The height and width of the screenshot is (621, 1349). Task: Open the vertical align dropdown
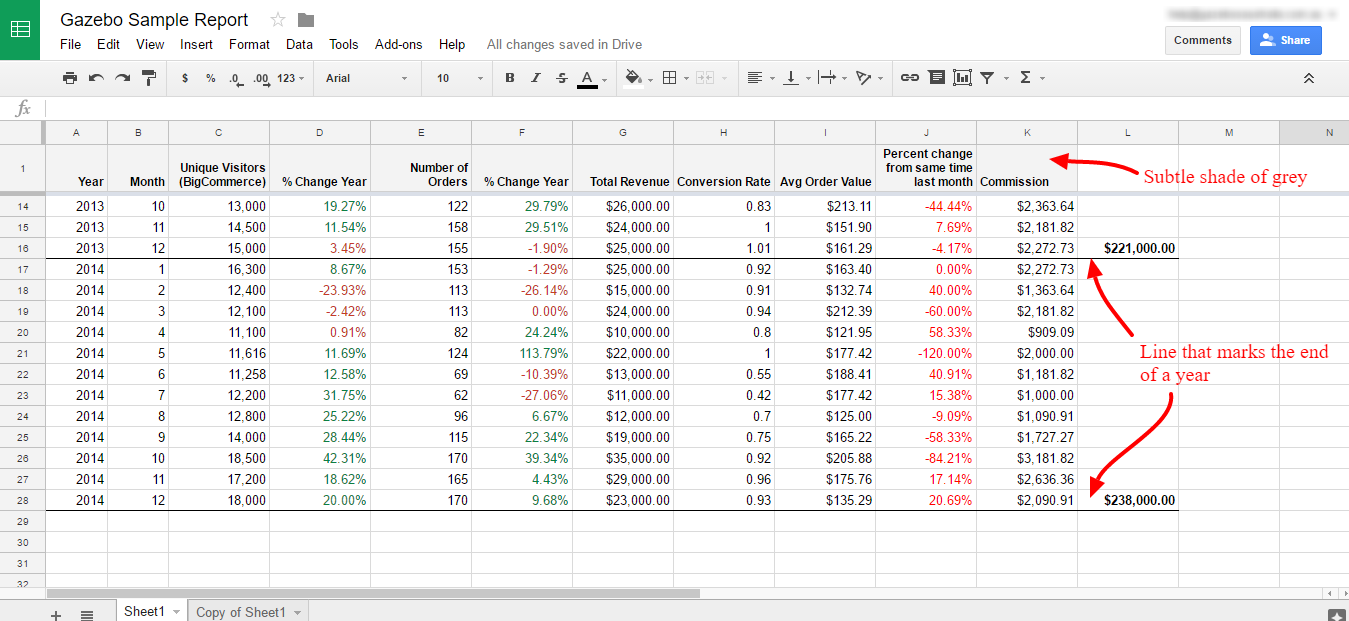(x=796, y=78)
